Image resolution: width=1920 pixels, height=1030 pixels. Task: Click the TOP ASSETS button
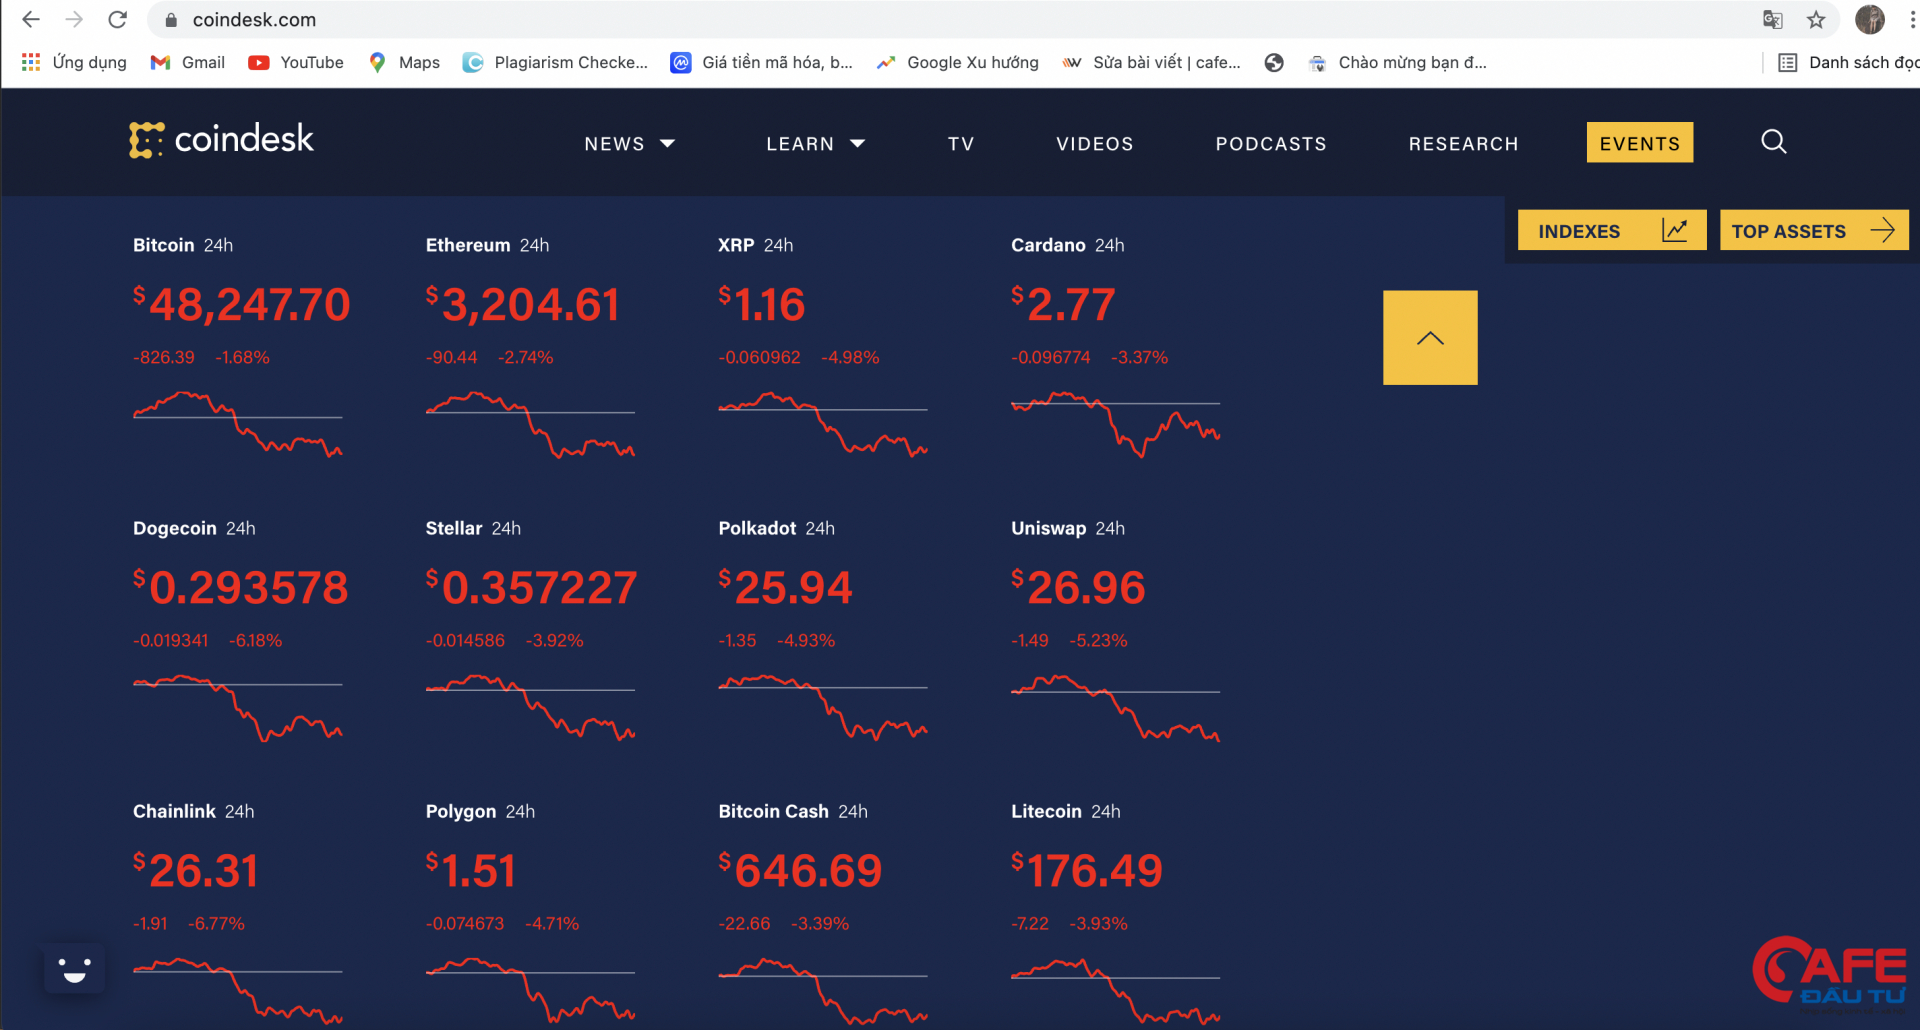click(x=1814, y=230)
